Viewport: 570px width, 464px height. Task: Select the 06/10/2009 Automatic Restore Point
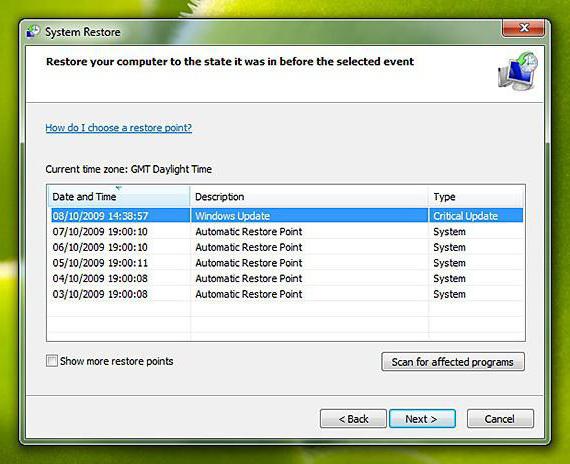286,247
